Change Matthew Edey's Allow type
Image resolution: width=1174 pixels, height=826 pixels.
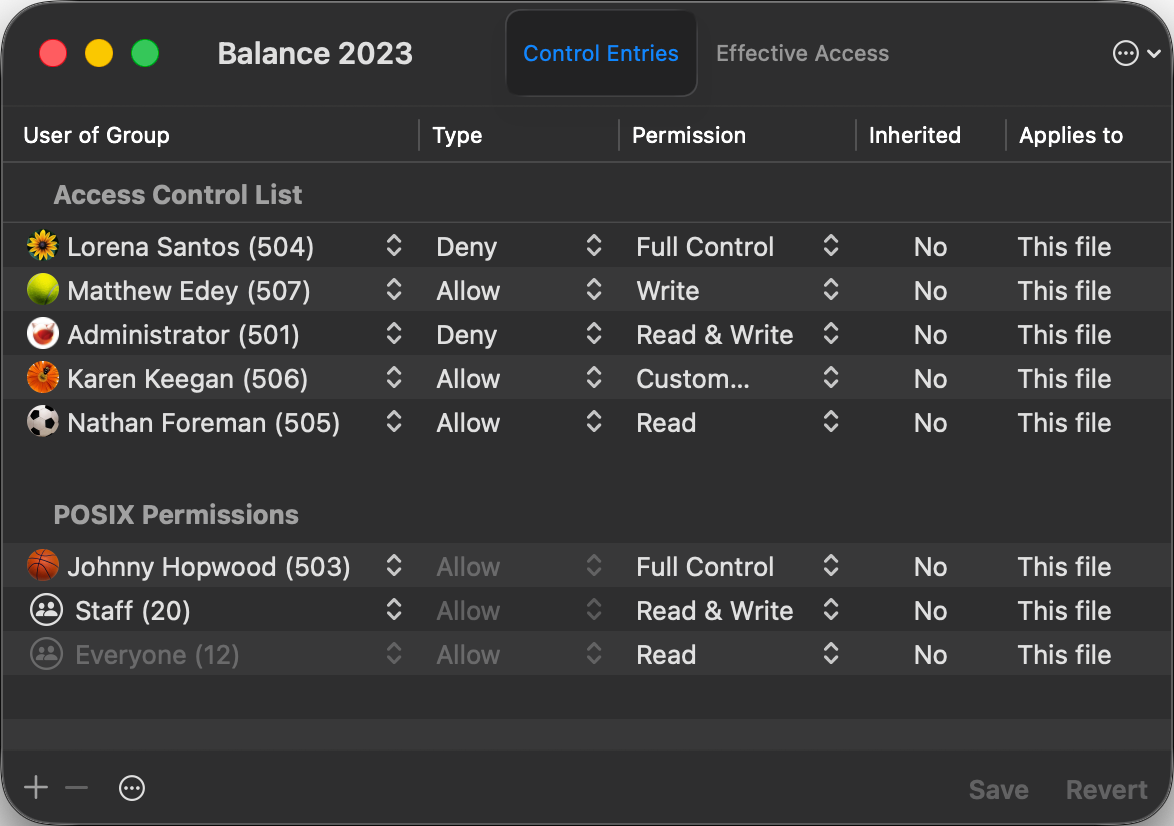click(x=594, y=290)
